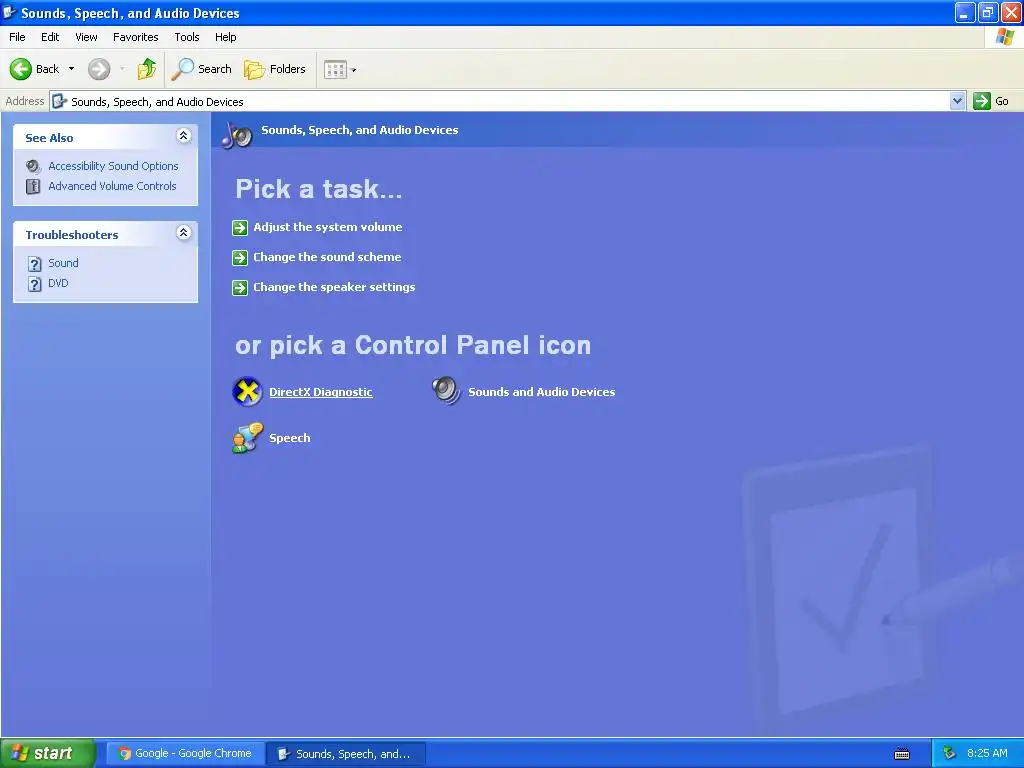Viewport: 1024px width, 768px height.
Task: Click the system tray network icon
Action: pyautogui.click(x=949, y=754)
